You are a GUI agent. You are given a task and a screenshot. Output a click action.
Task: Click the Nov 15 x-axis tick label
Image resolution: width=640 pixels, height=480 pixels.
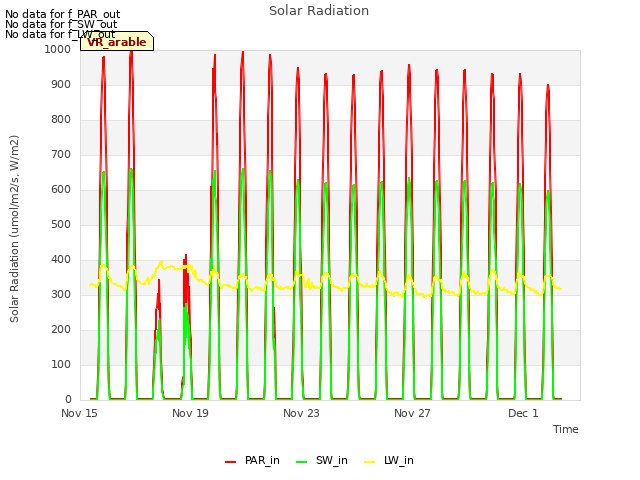pos(79,413)
